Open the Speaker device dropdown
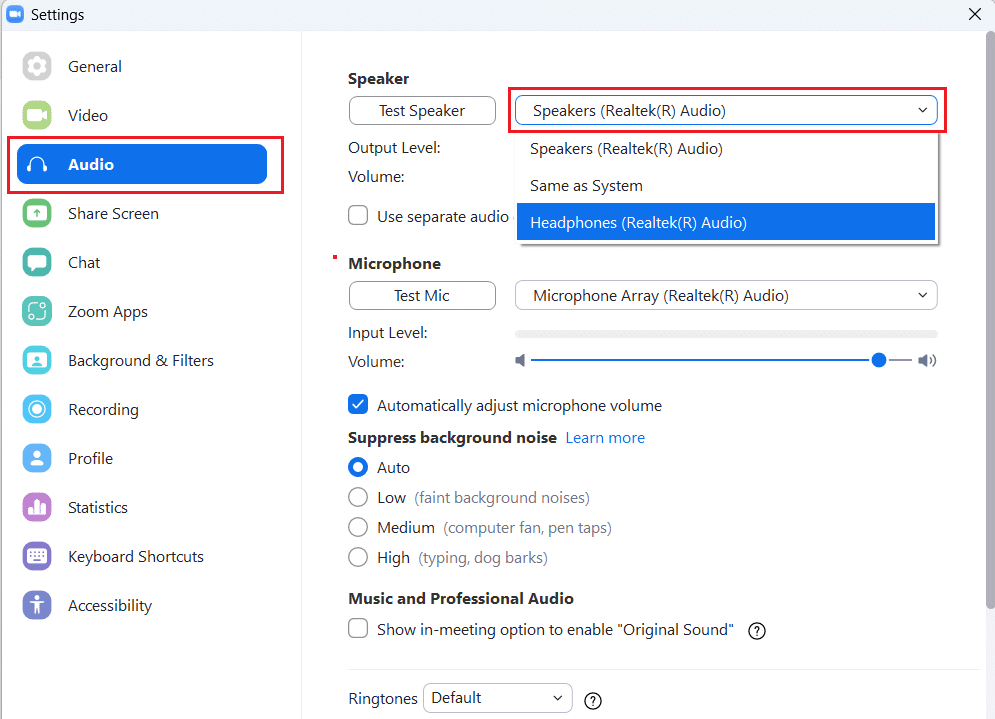 (x=726, y=110)
